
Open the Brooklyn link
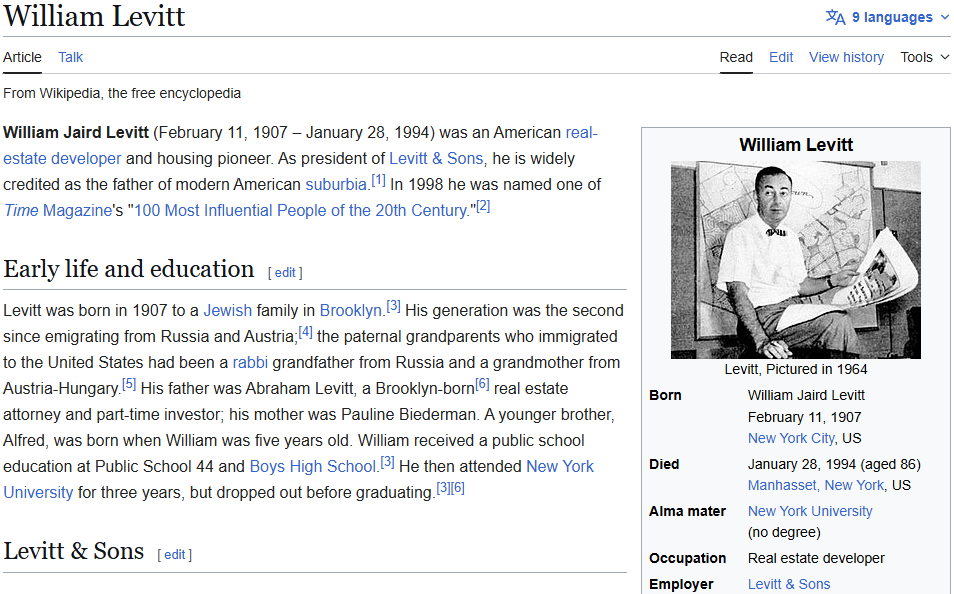[x=351, y=310]
